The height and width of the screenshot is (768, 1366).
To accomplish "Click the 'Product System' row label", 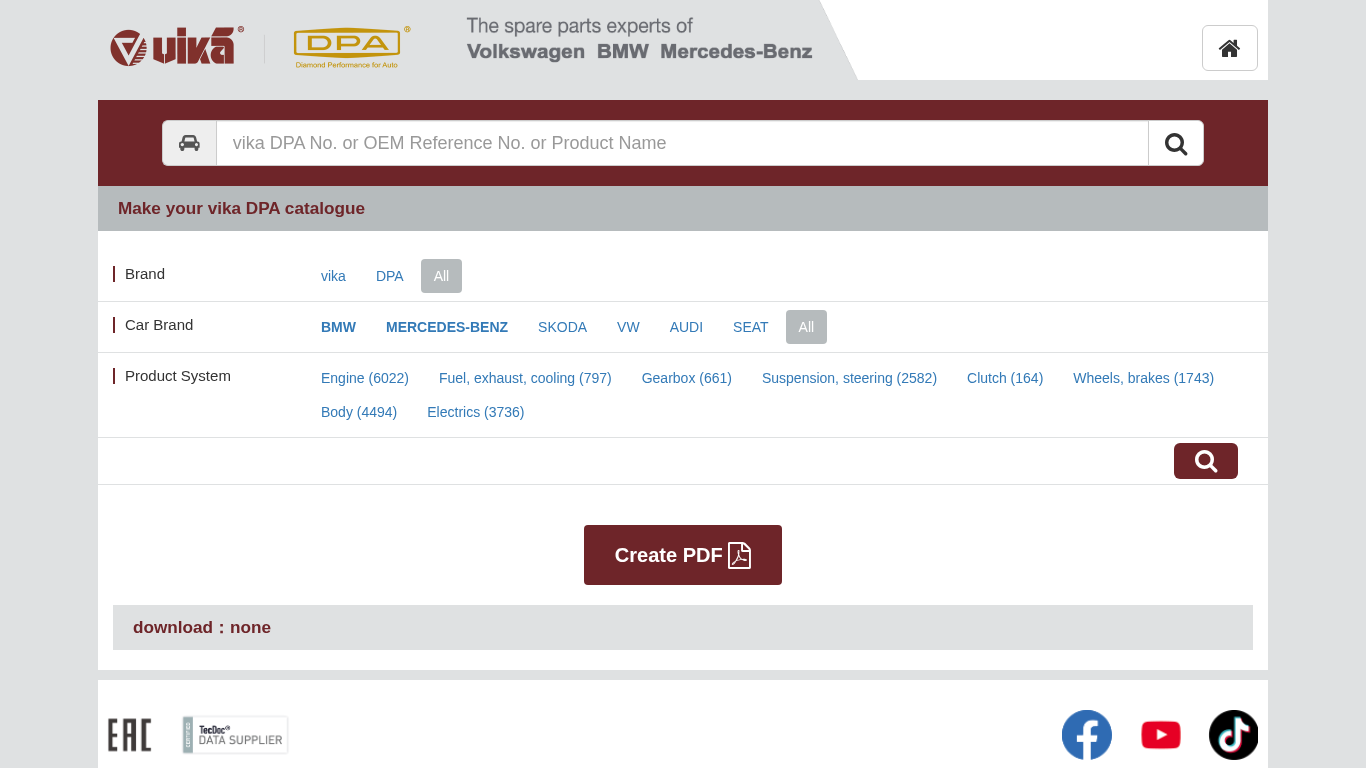I will click(178, 376).
